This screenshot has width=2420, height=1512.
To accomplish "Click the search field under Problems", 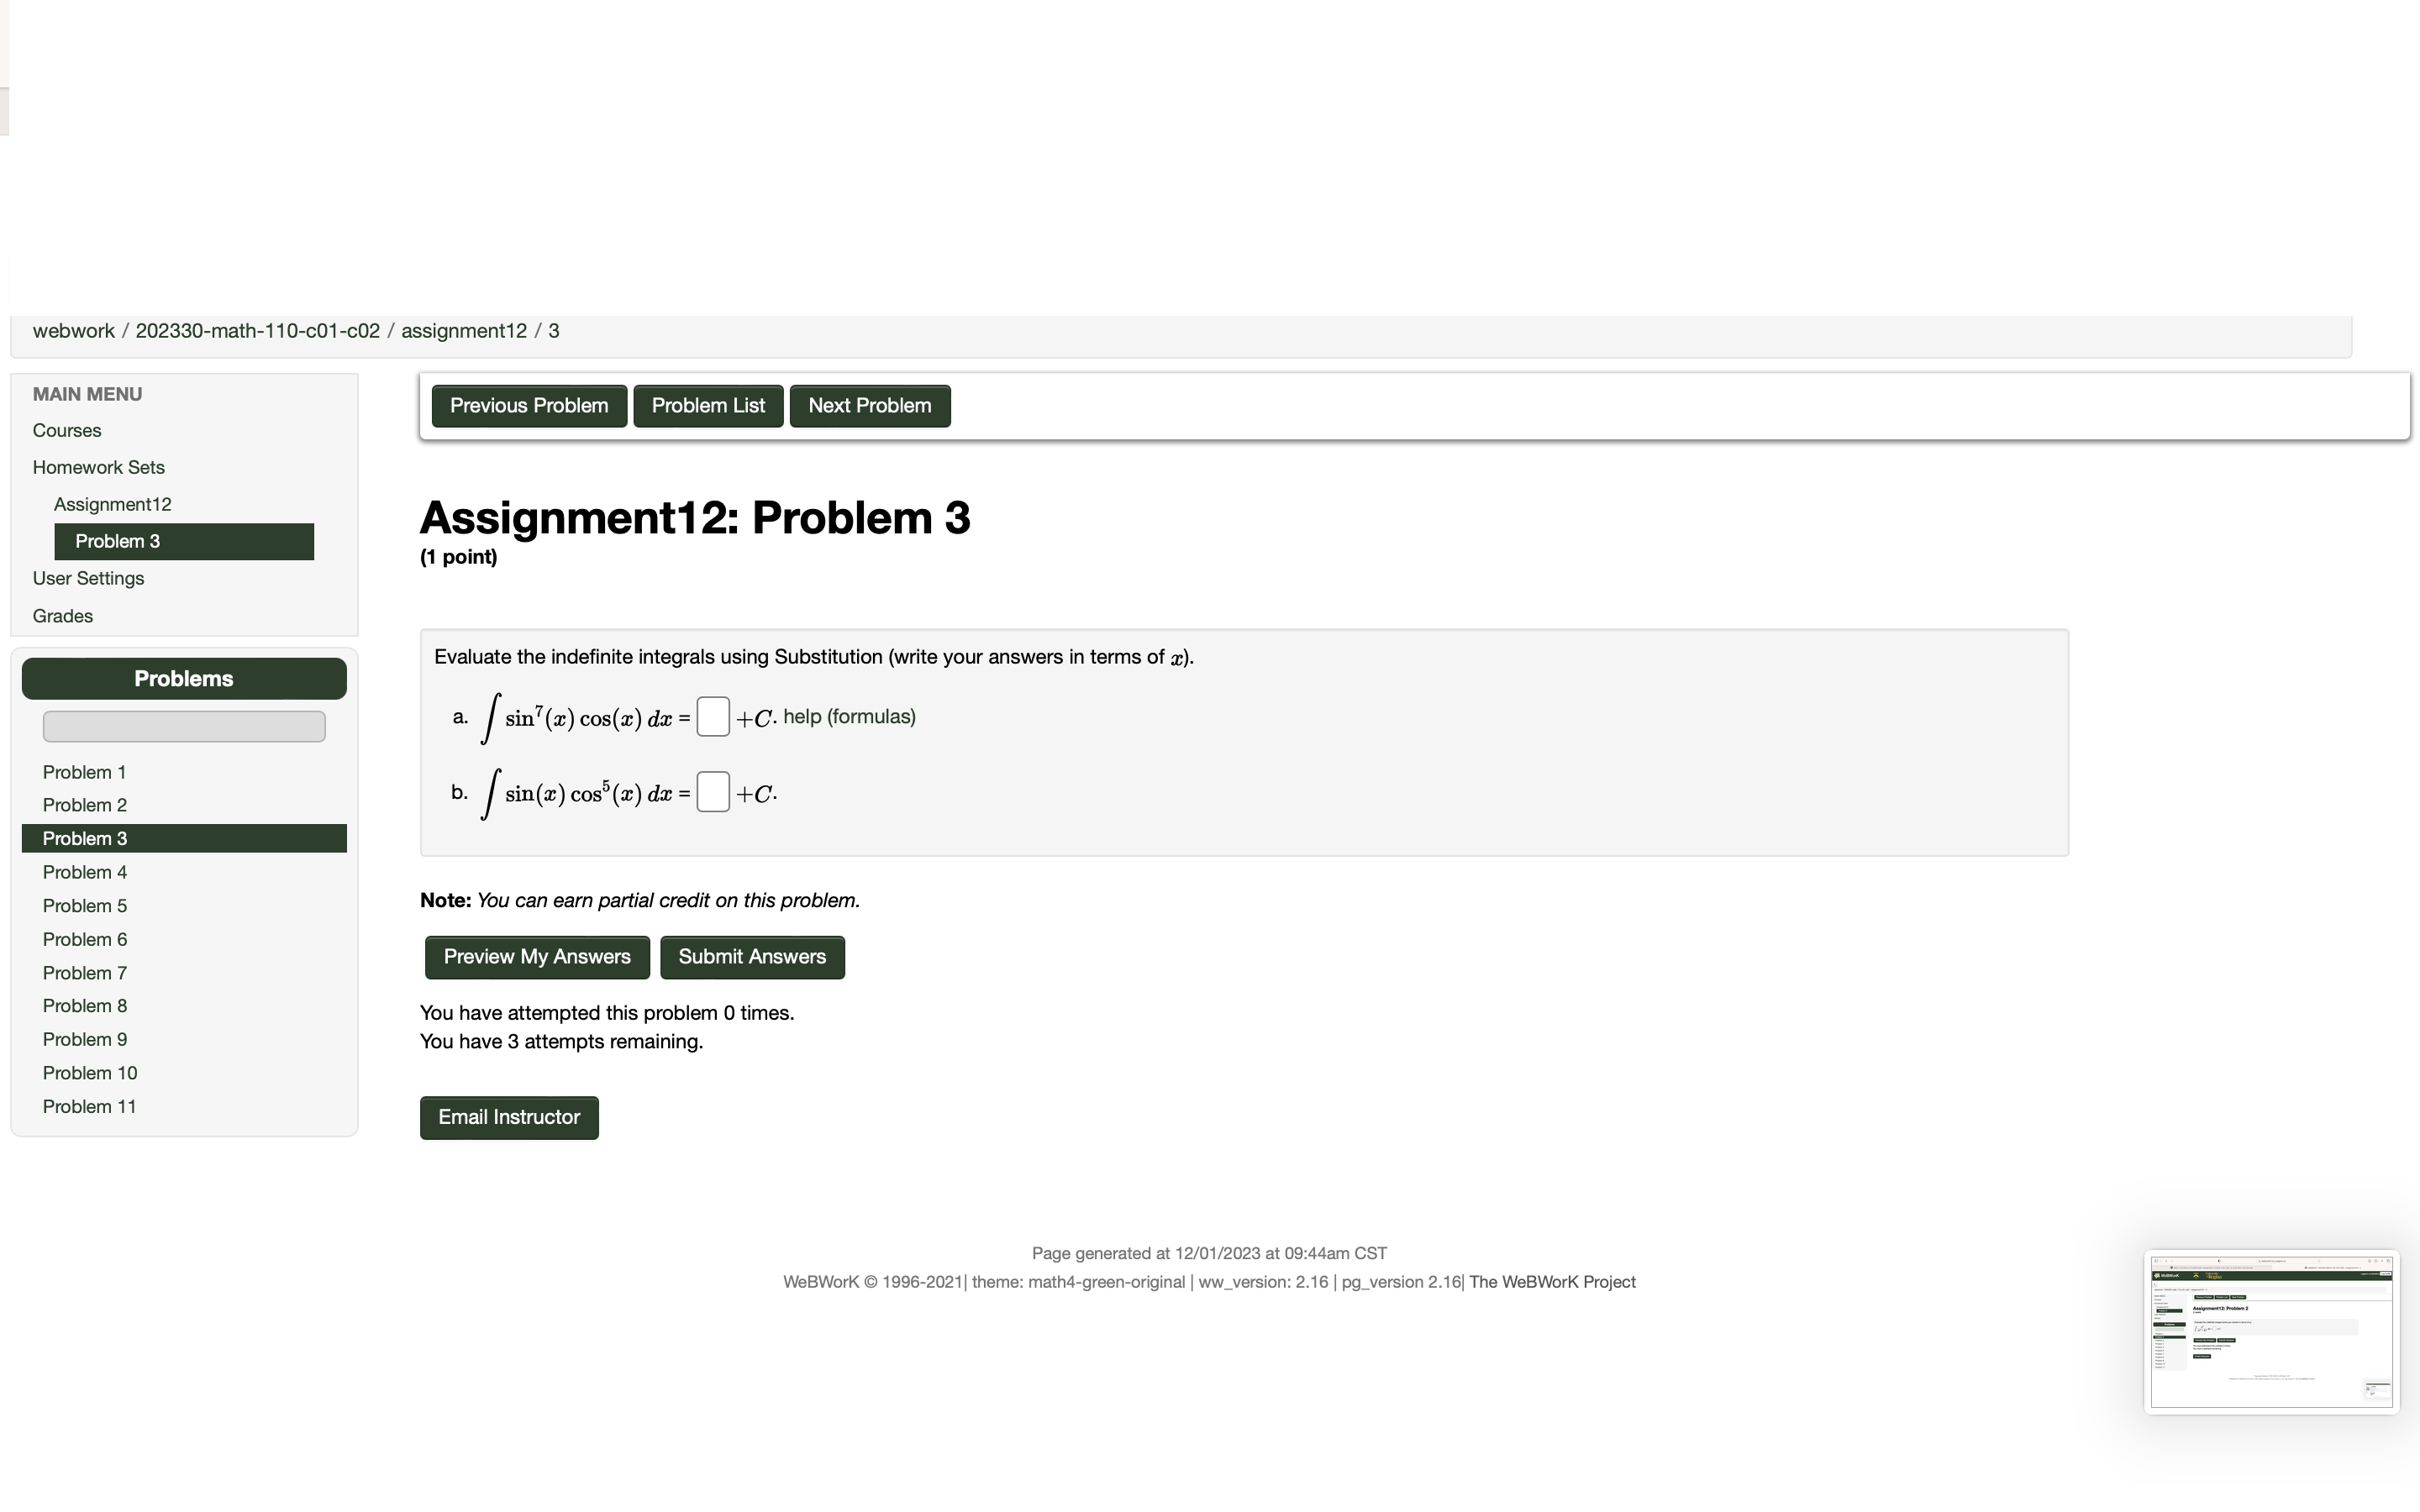I will 183,726.
